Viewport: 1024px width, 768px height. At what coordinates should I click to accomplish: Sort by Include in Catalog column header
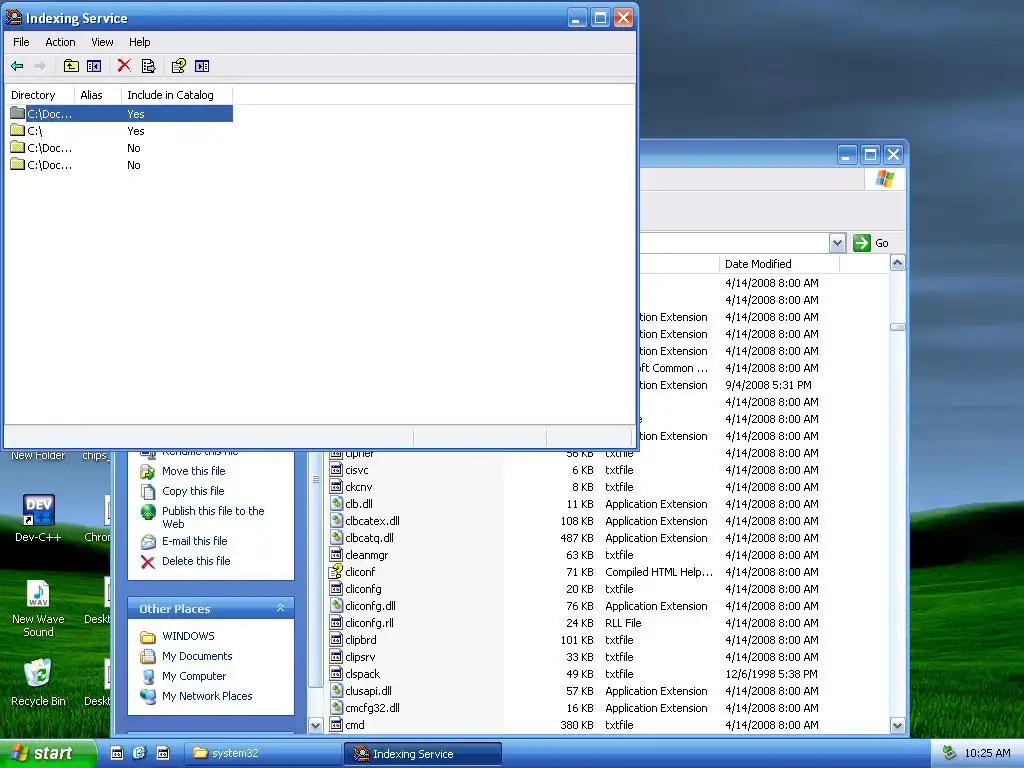pos(176,95)
